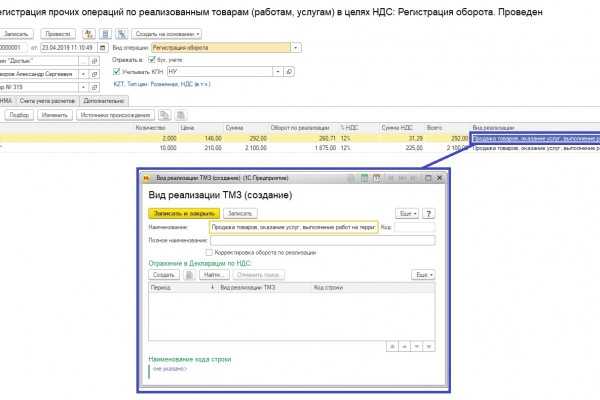Click the Изменить button

(55, 115)
